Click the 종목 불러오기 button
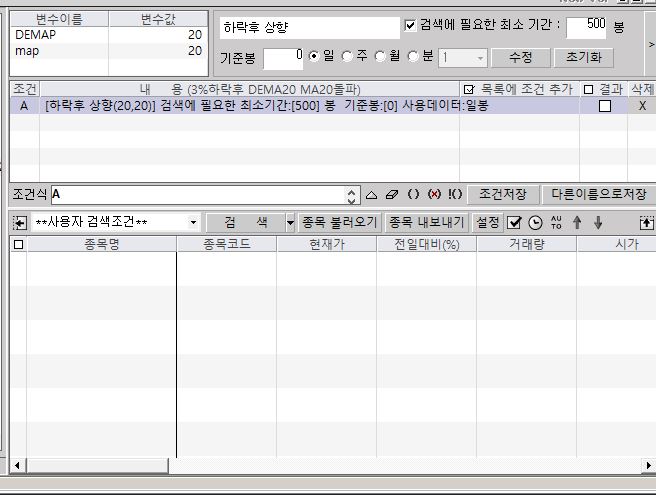Image resolution: width=656 pixels, height=495 pixels. (x=341, y=222)
